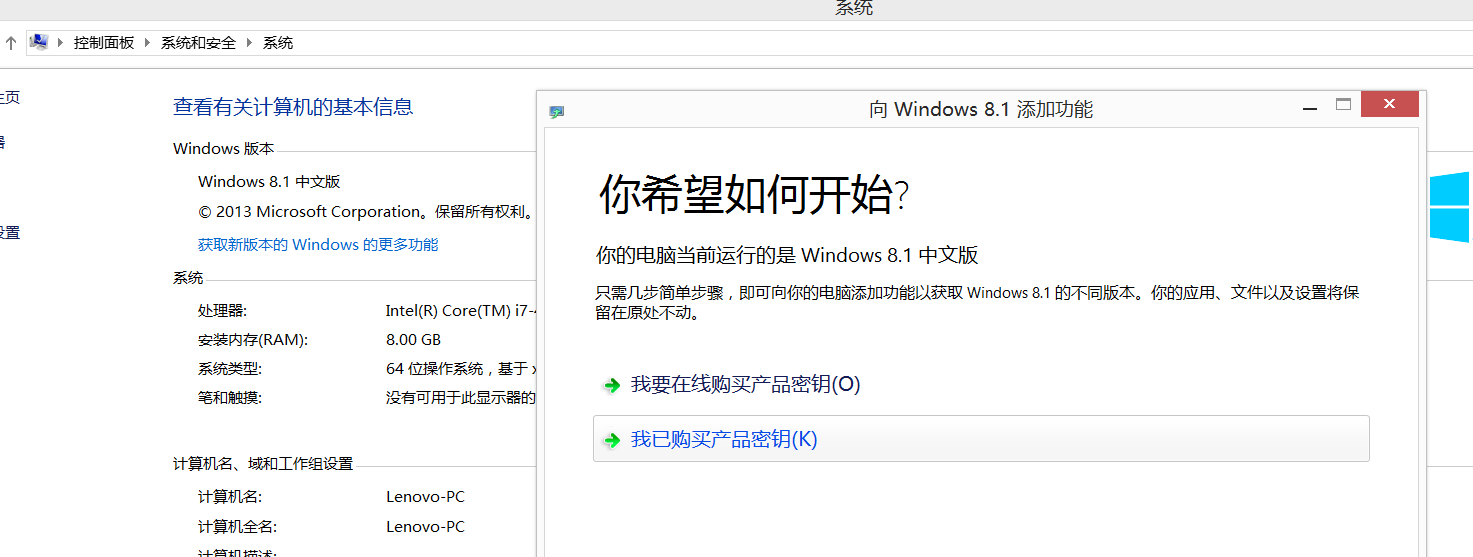Viewport: 1473px width, 557px height.
Task: Choose 我已购买产品密钥(K)
Action: 981,439
